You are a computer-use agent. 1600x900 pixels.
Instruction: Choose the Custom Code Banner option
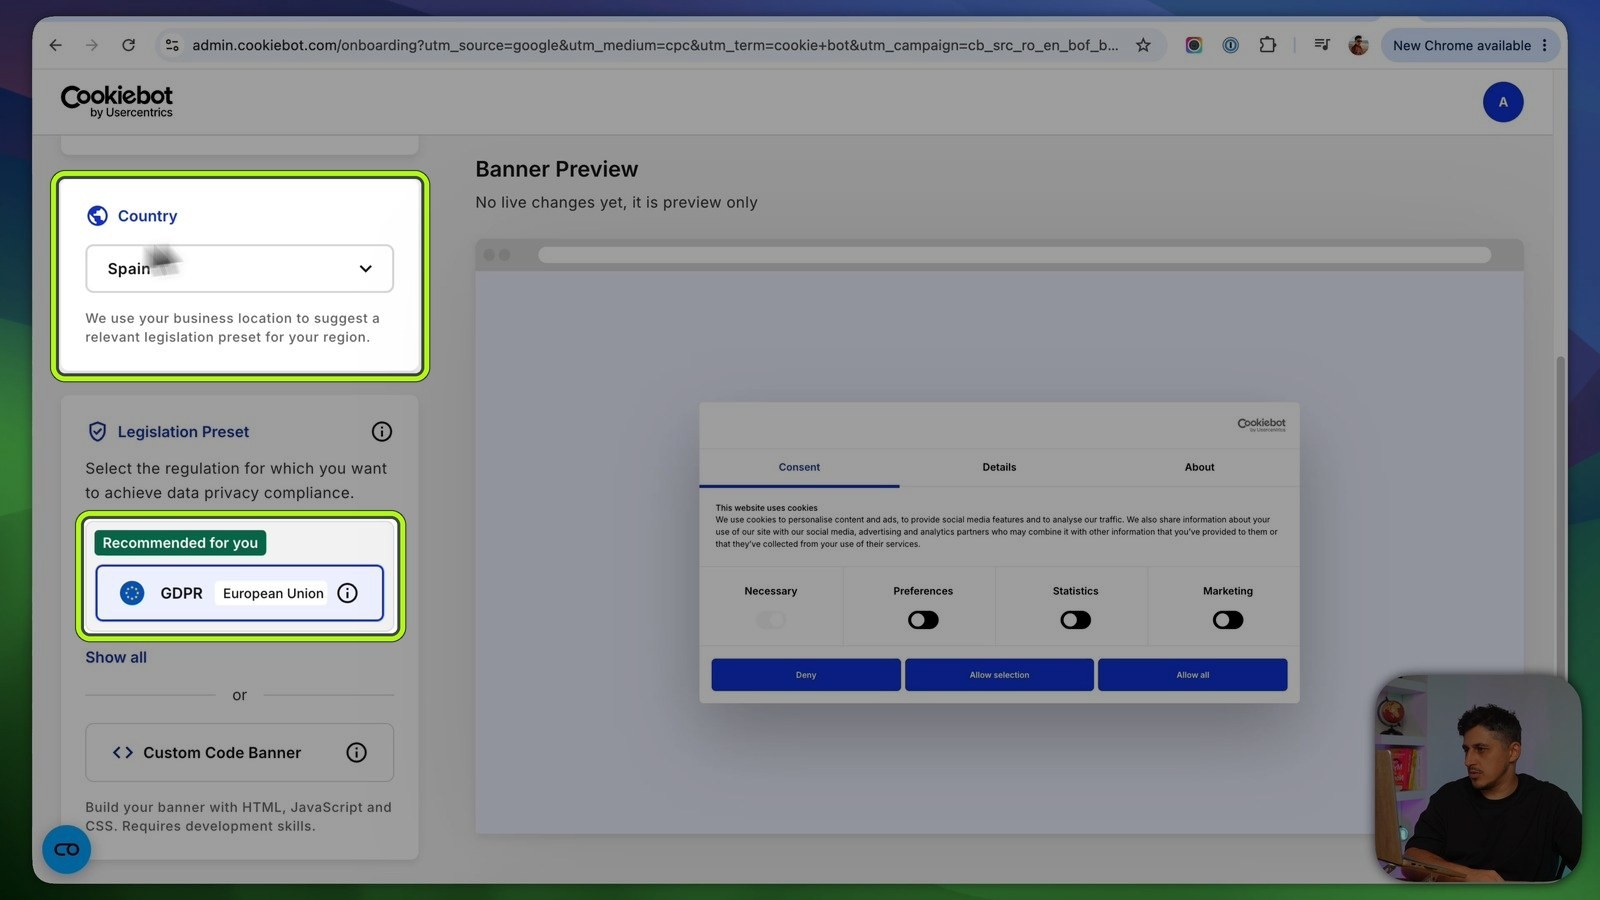pos(239,753)
